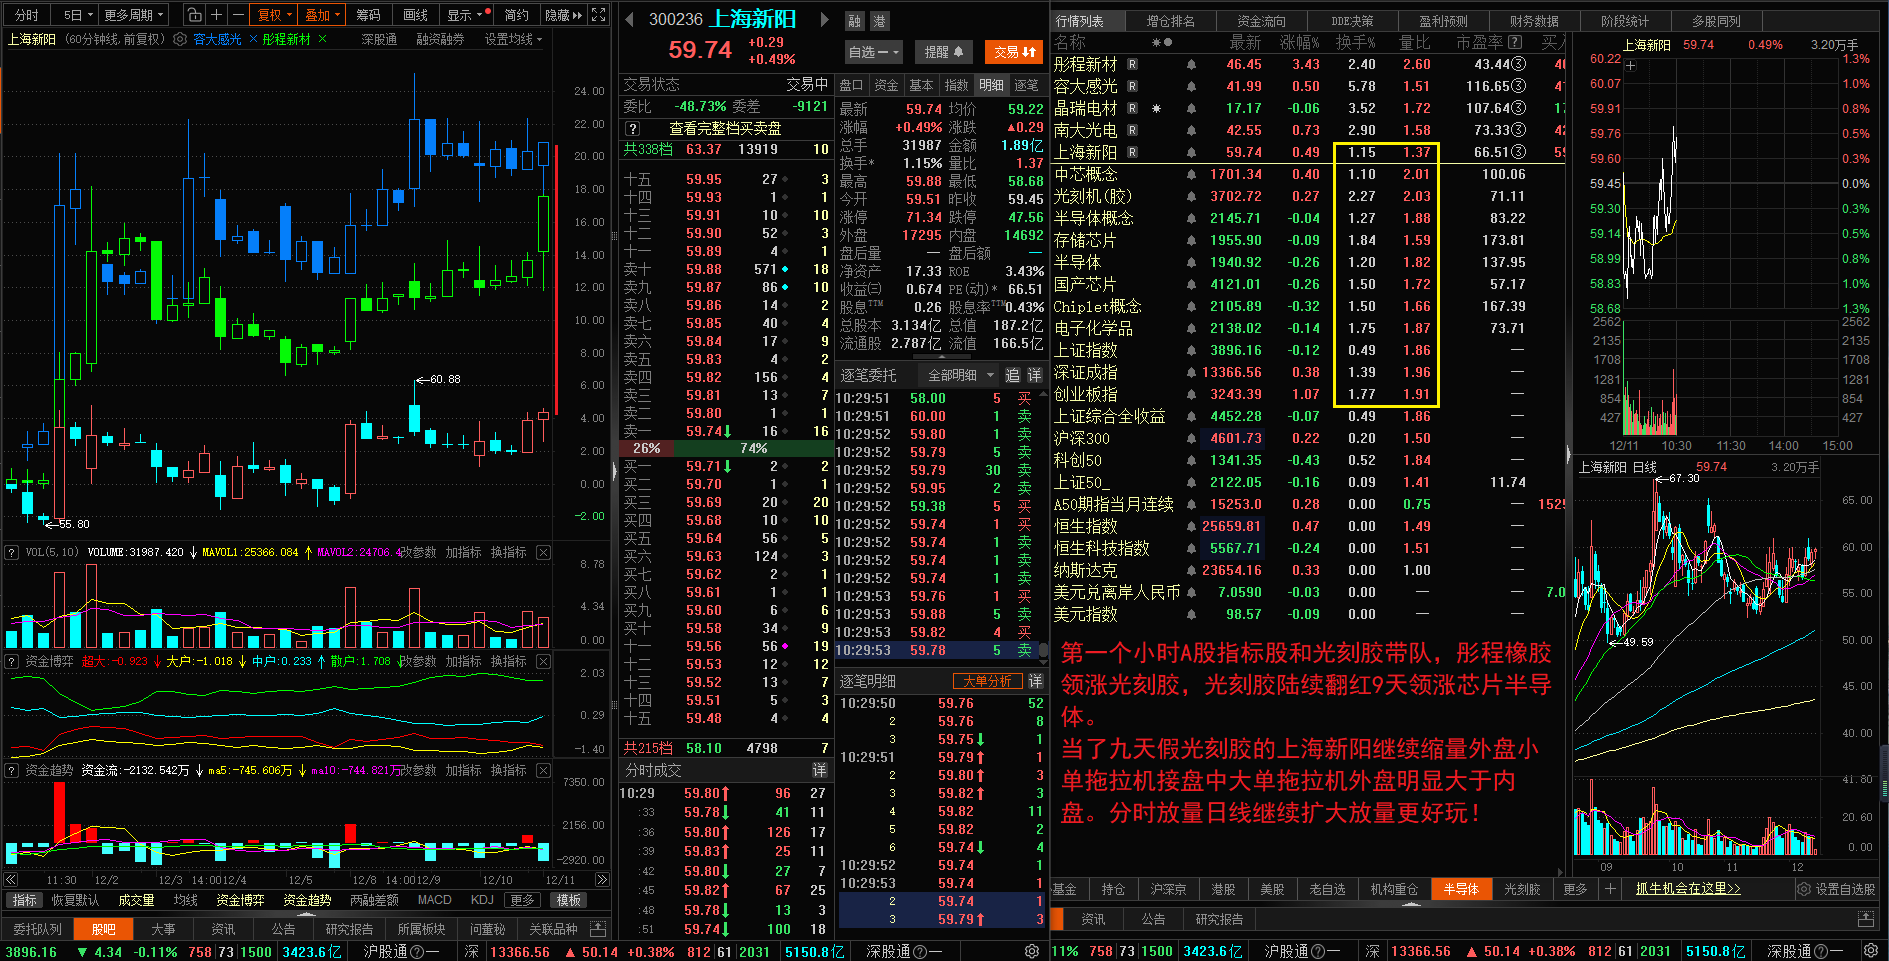Zoom in the K-line chart with plus icon
The image size is (1889, 961).
(216, 15)
